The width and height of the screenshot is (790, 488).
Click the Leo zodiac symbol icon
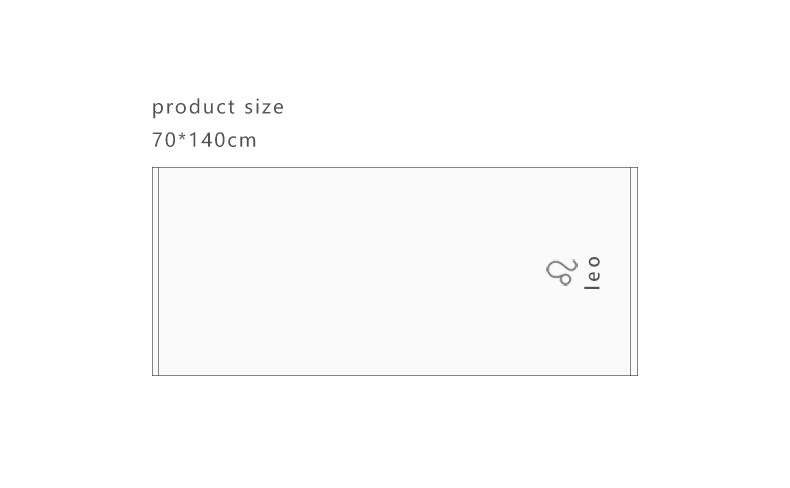562,271
